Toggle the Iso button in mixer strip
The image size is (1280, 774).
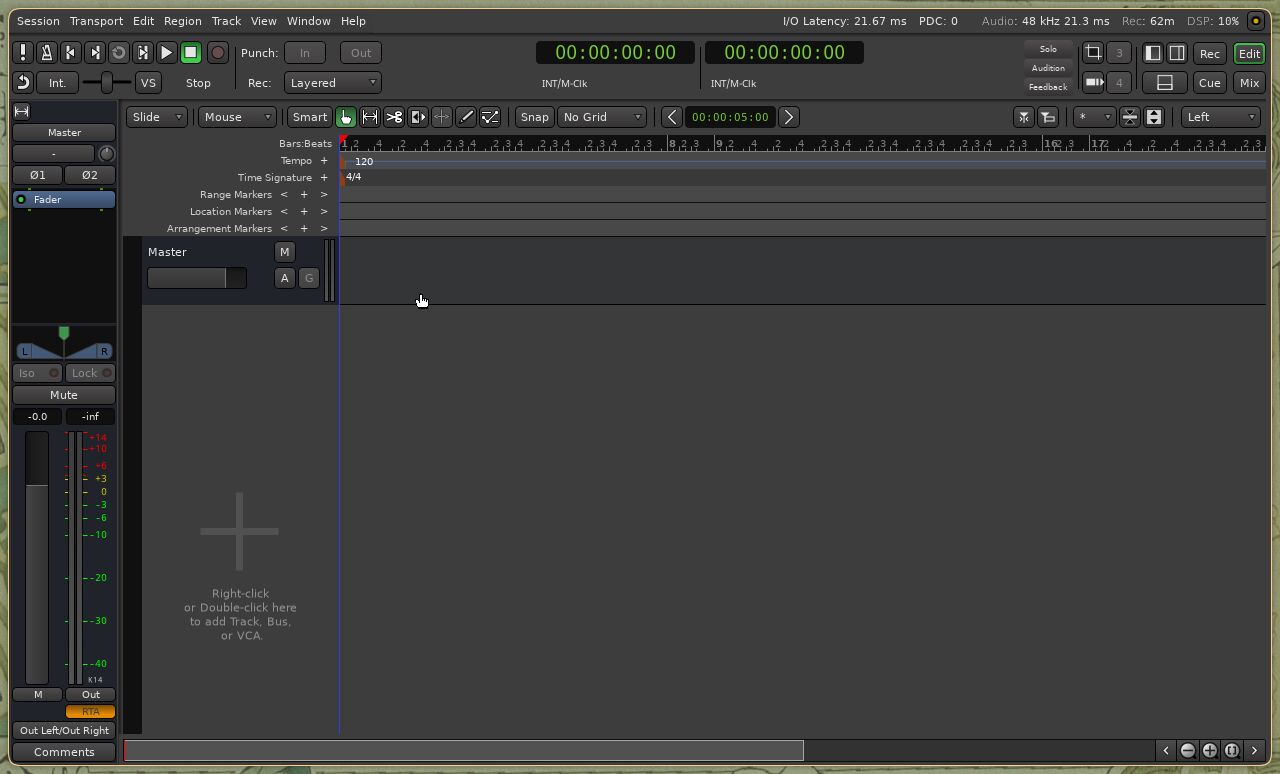[x=37, y=373]
